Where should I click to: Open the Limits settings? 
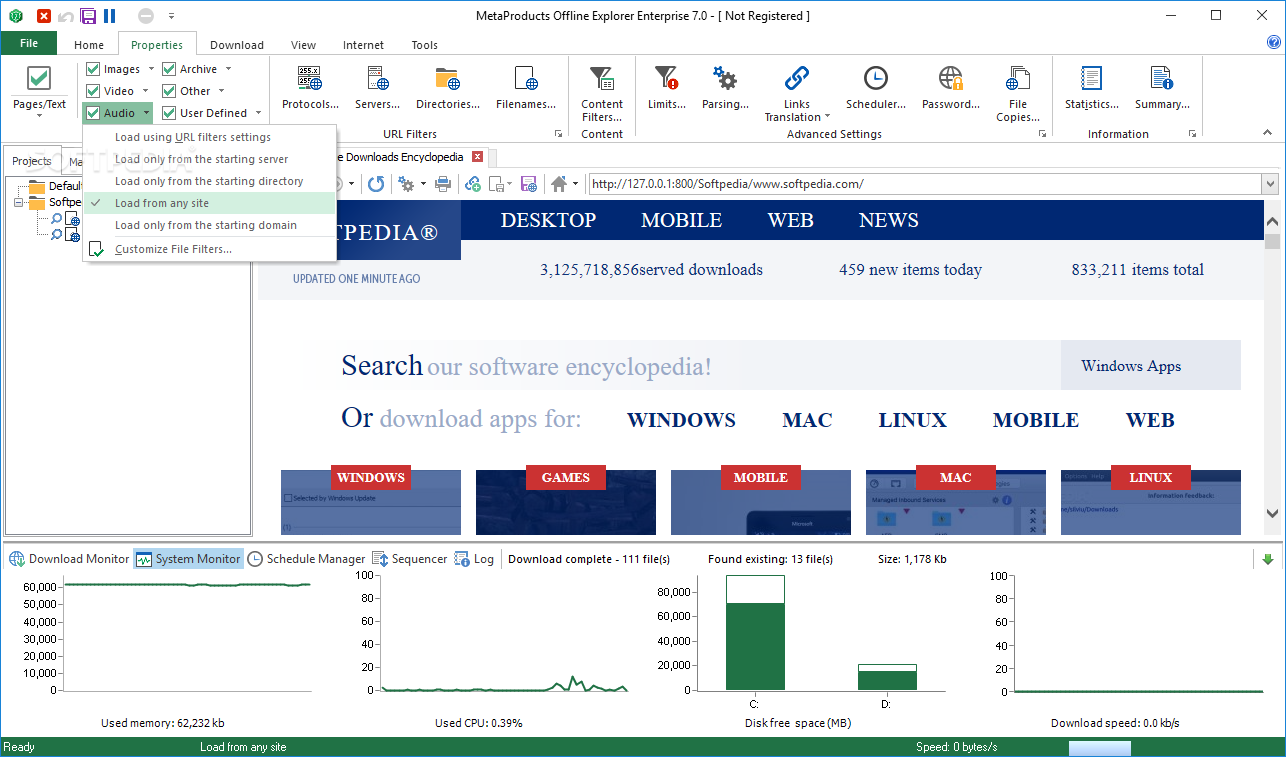(666, 88)
